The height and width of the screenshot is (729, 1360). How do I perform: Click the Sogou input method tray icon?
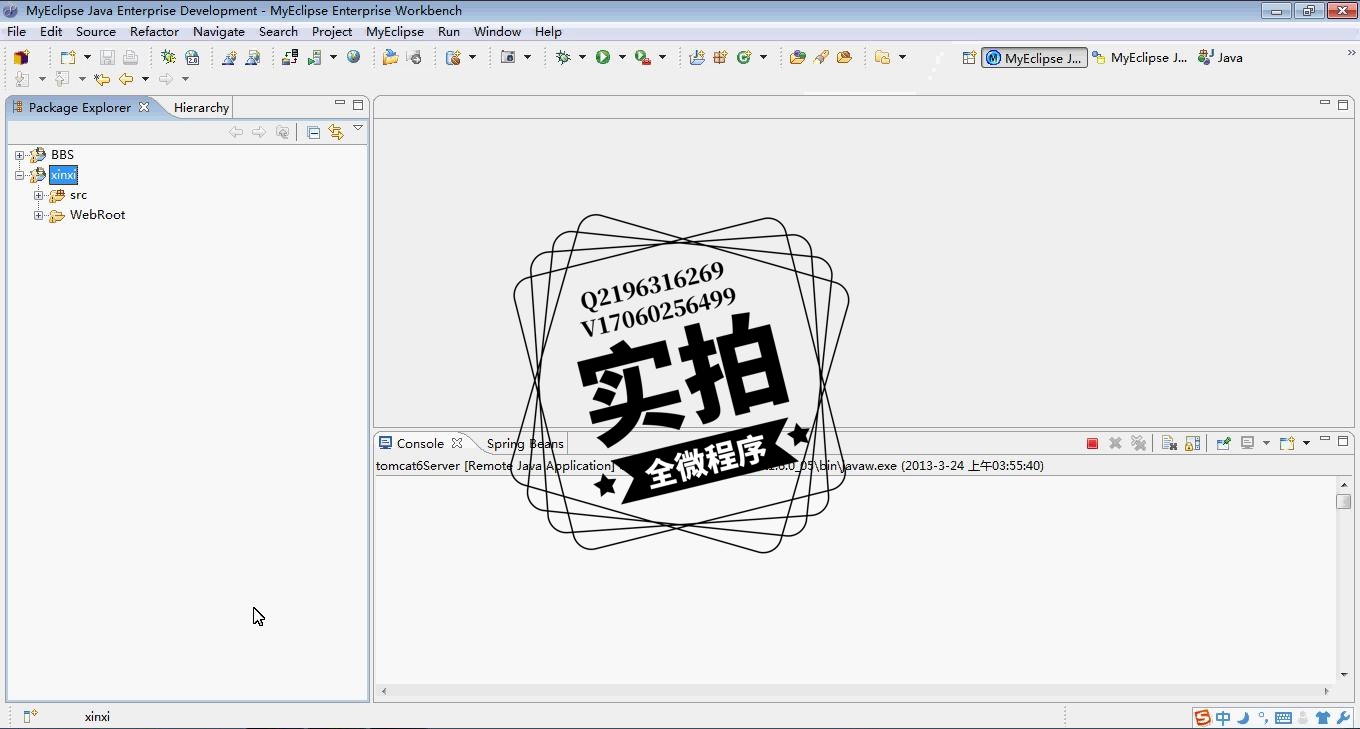point(1201,718)
